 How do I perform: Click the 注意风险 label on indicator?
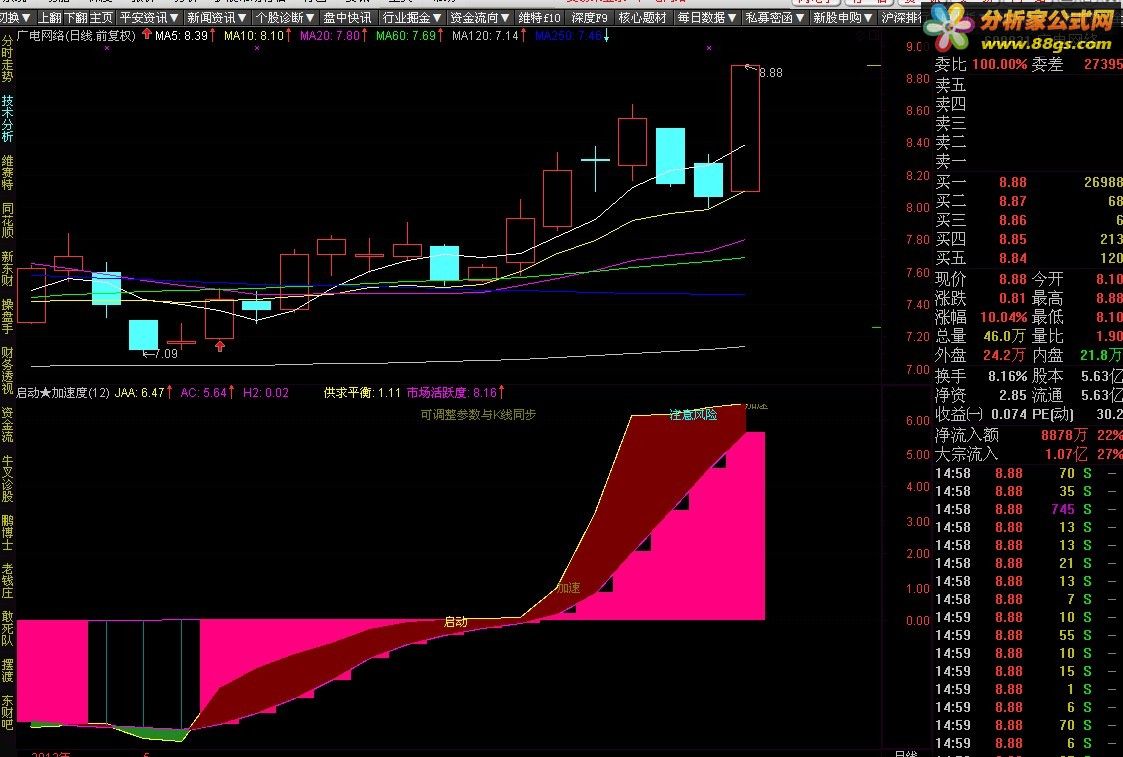(x=693, y=414)
